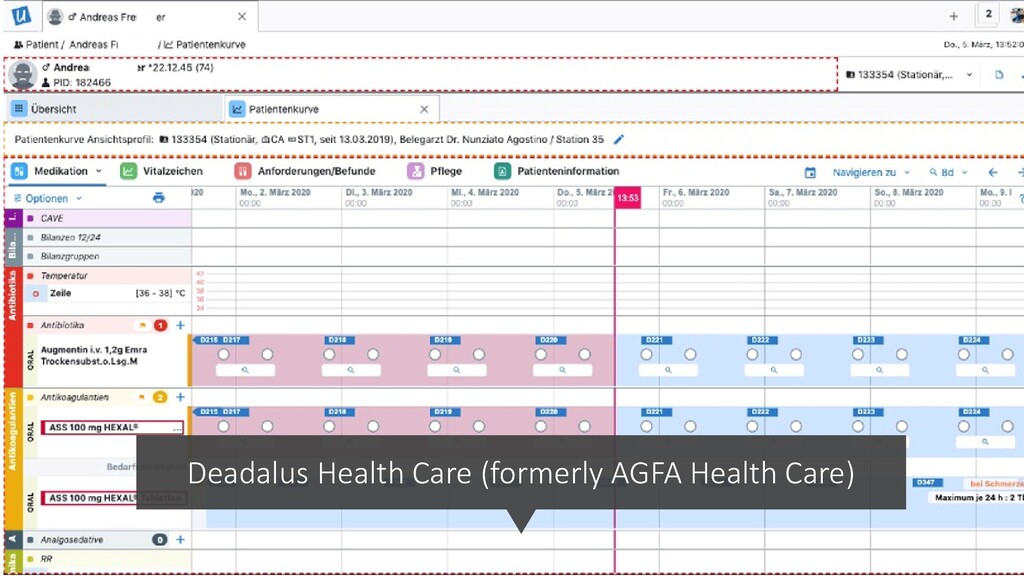
Task: Open Augmentin i.v. 1,2g medication entry
Action: pos(94,355)
